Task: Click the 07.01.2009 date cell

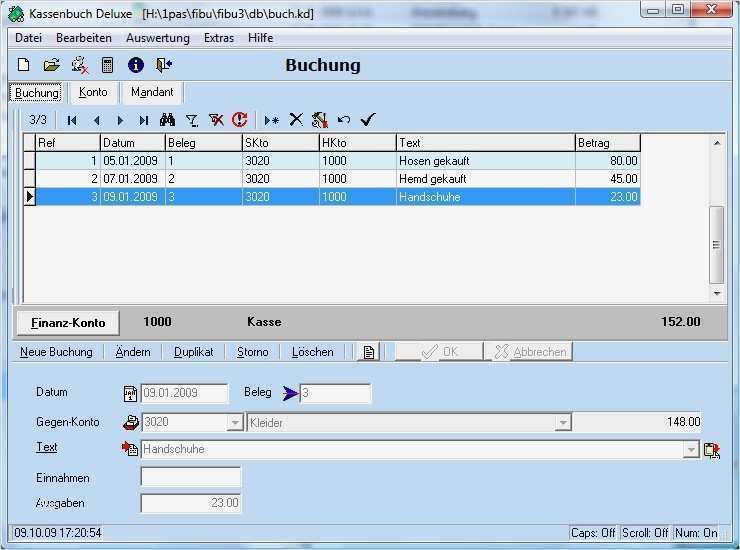Action: click(133, 179)
